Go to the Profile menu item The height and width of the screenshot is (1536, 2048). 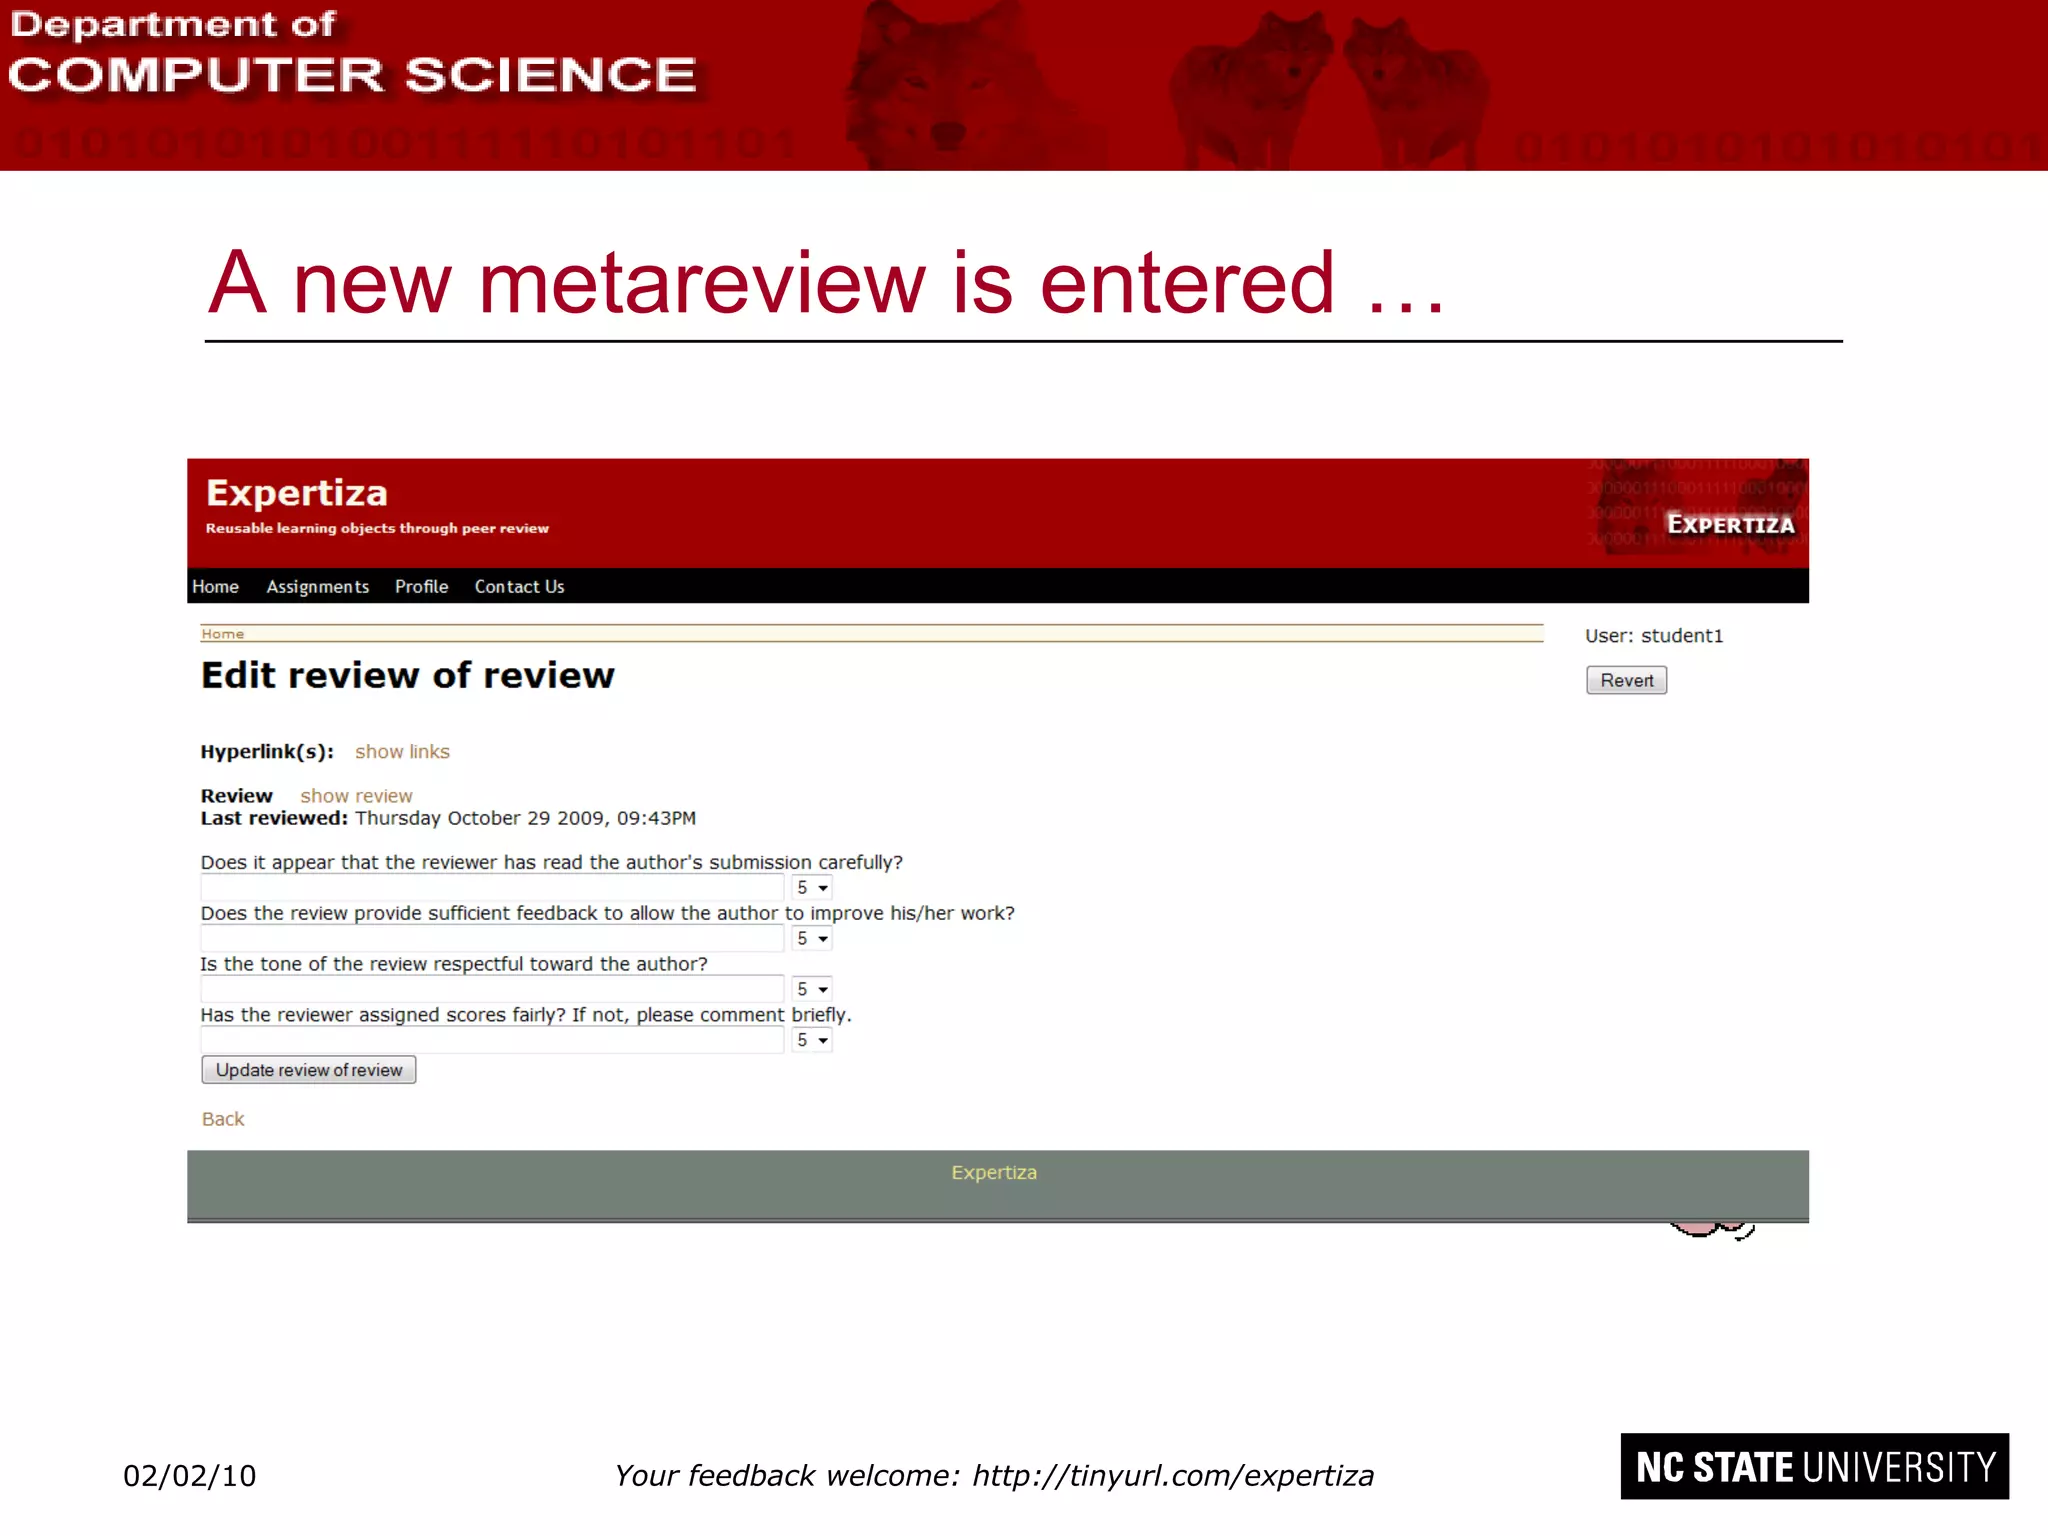[421, 587]
